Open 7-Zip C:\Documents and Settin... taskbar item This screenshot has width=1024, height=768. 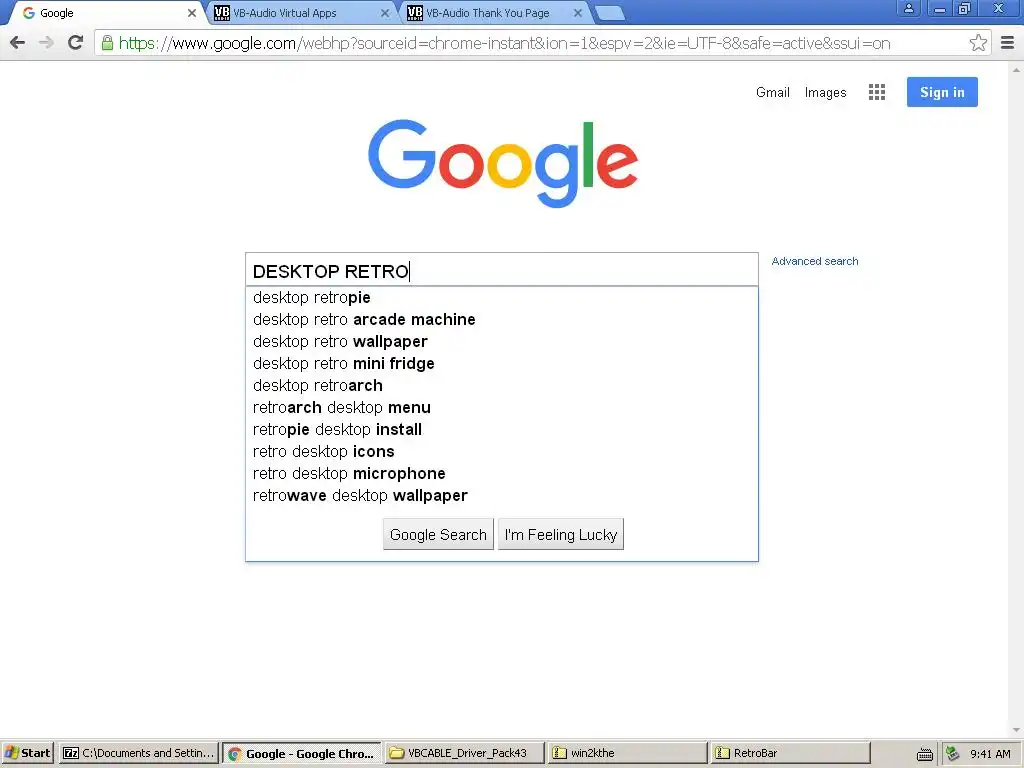tap(138, 753)
